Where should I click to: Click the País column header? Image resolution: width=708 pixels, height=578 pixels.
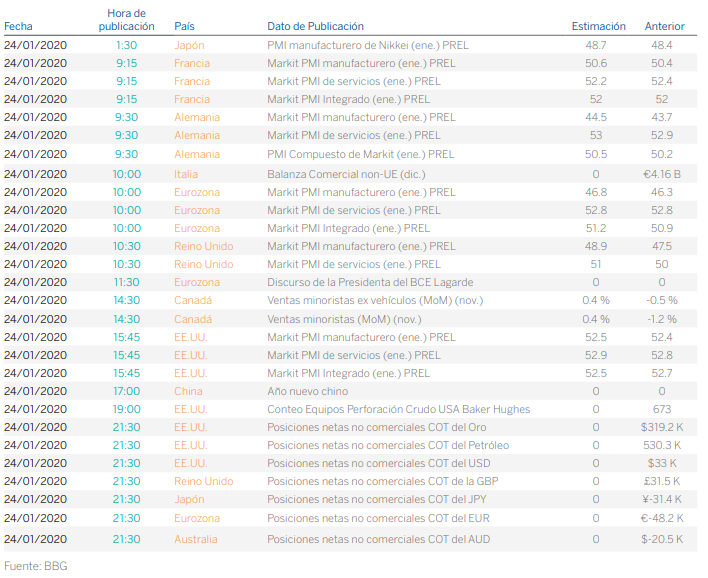point(185,26)
